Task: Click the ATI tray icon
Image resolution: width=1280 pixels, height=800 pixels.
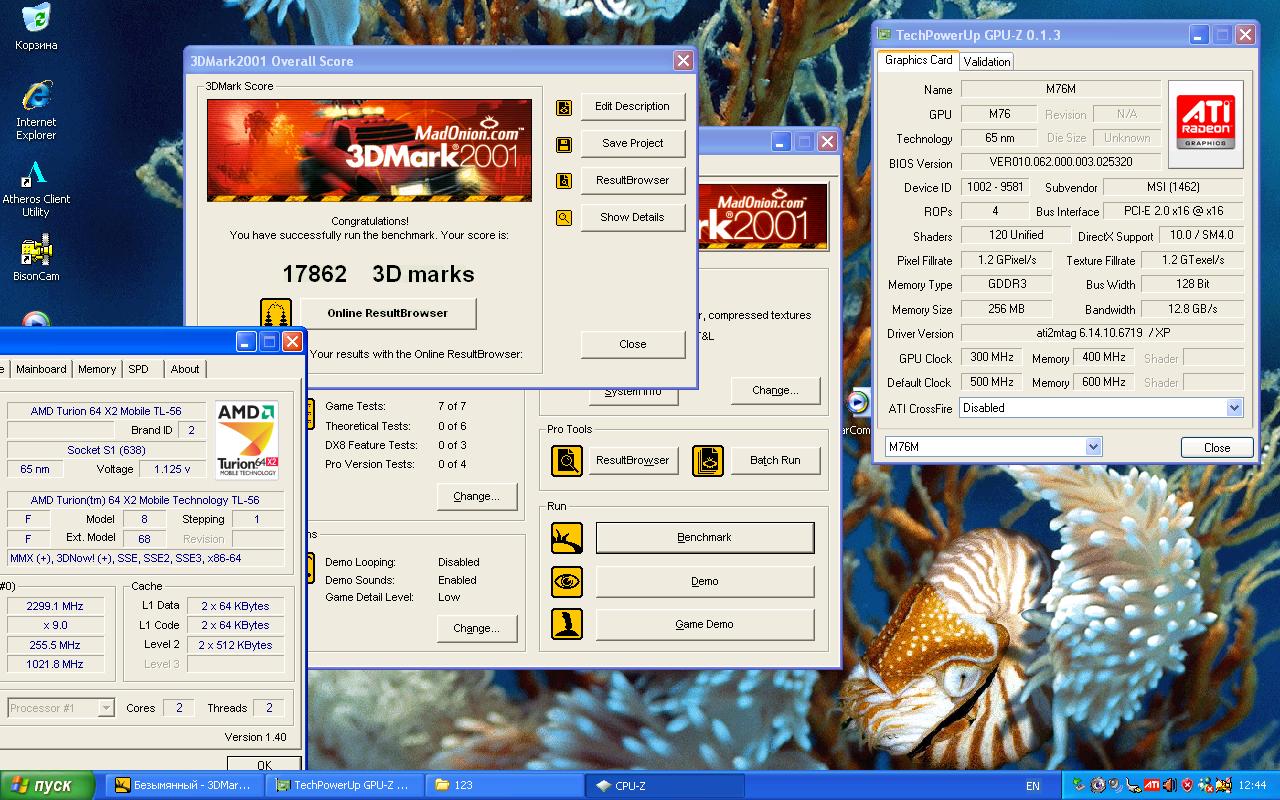Action: 1152,785
